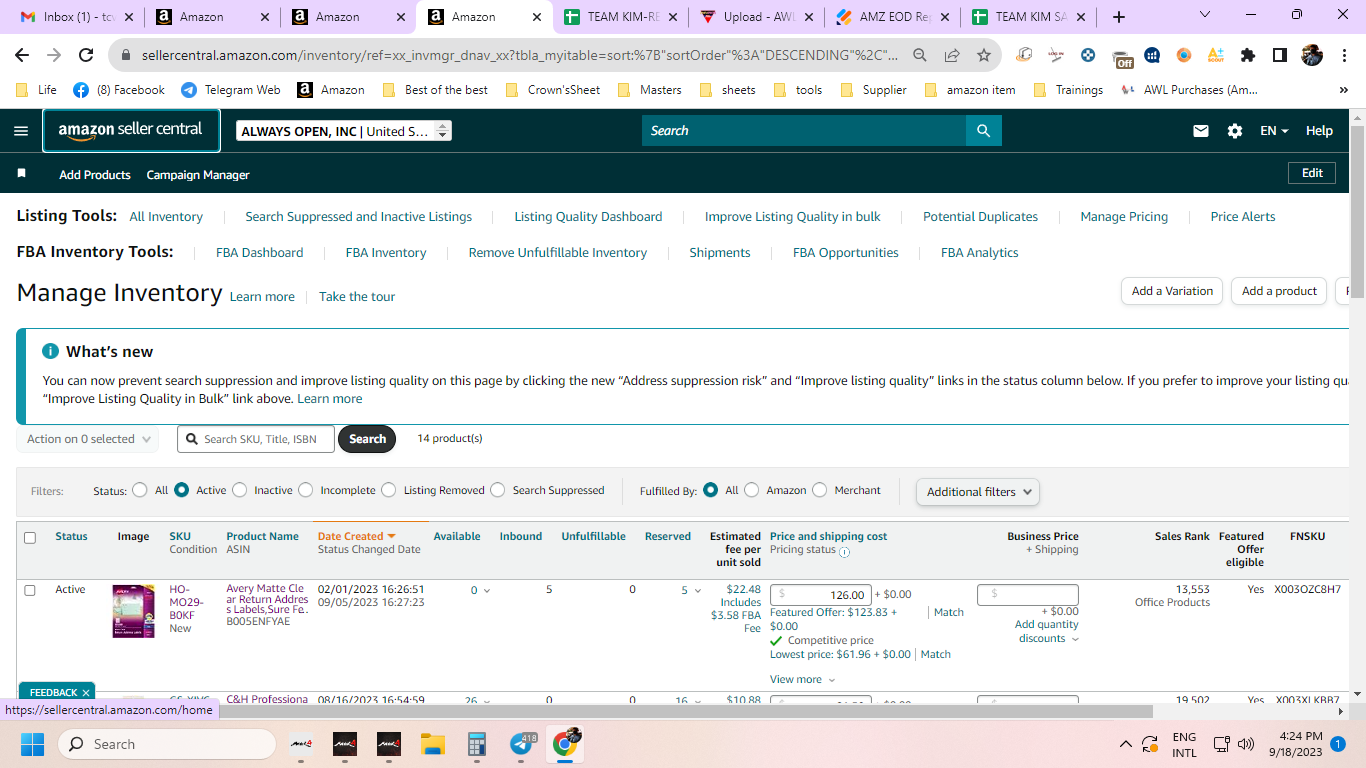This screenshot has height=768, width=1366.
Task: Select the Active status radio button
Action: (x=181, y=490)
